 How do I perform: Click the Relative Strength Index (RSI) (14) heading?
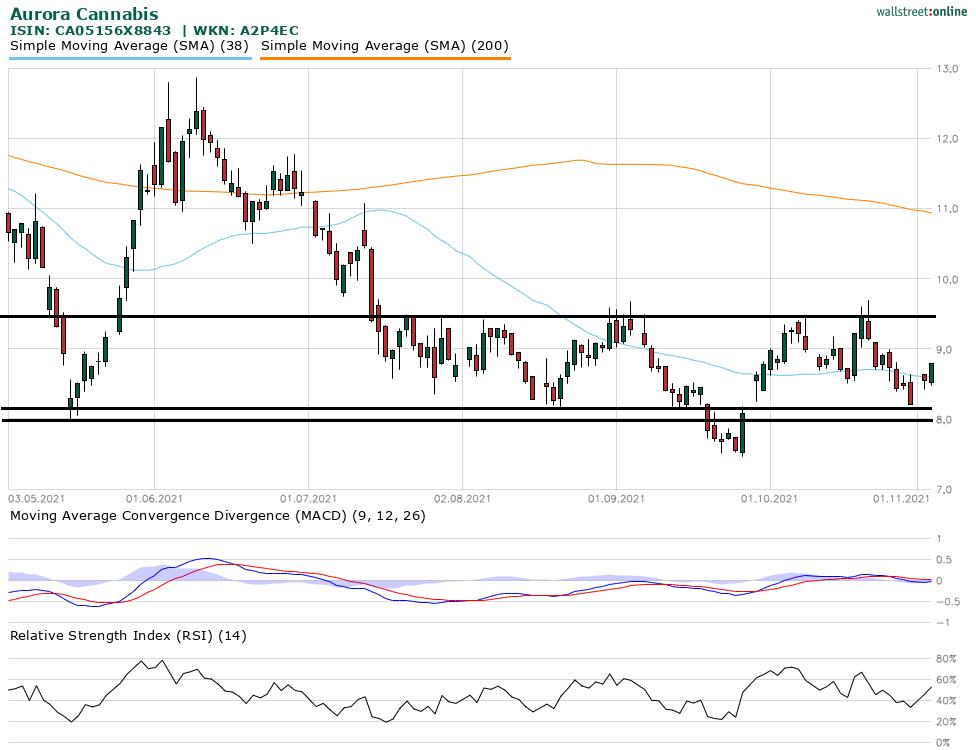point(128,636)
